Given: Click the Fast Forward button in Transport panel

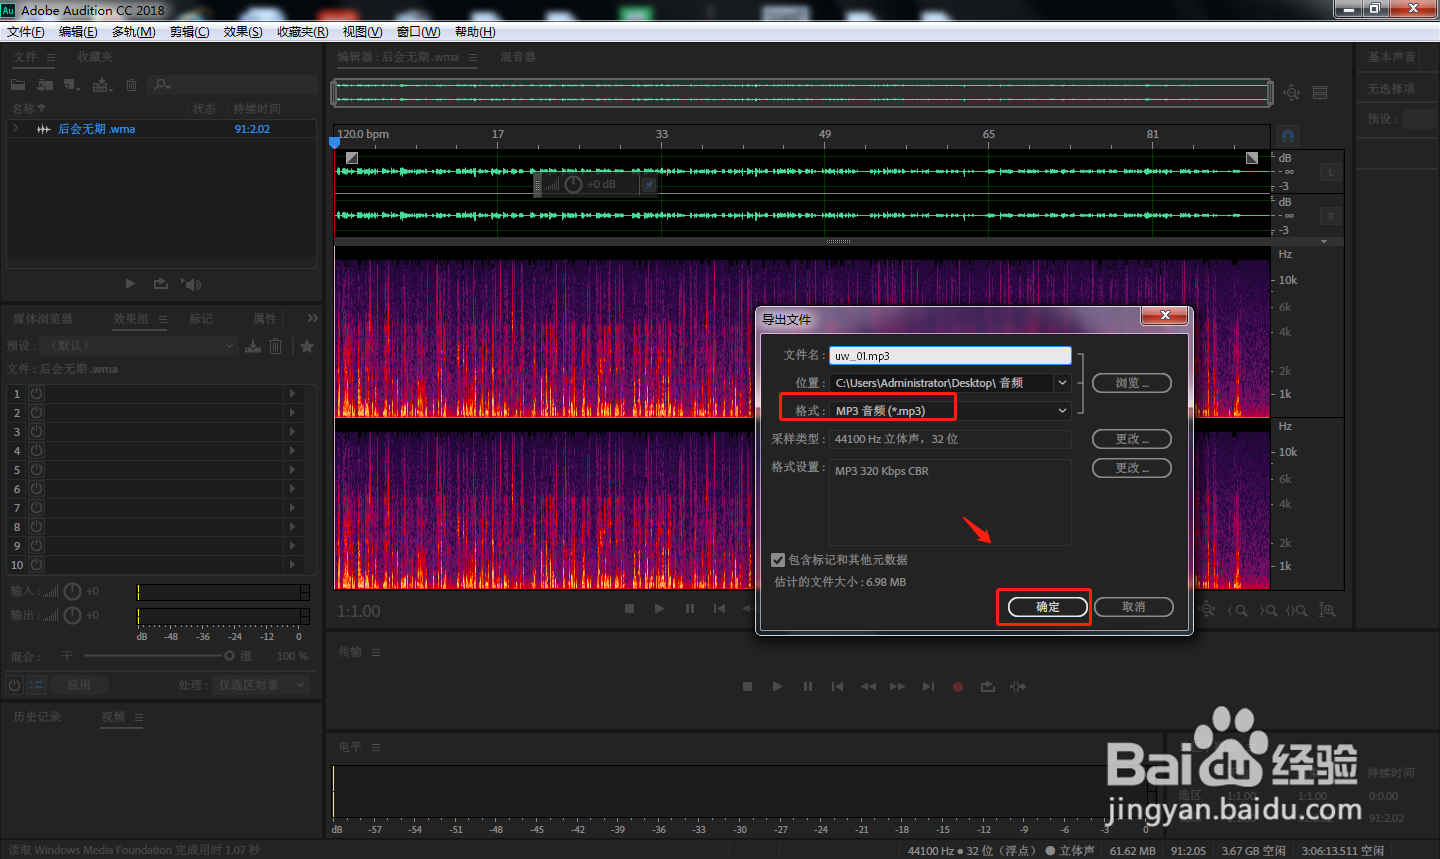Looking at the screenshot, I should click(897, 686).
